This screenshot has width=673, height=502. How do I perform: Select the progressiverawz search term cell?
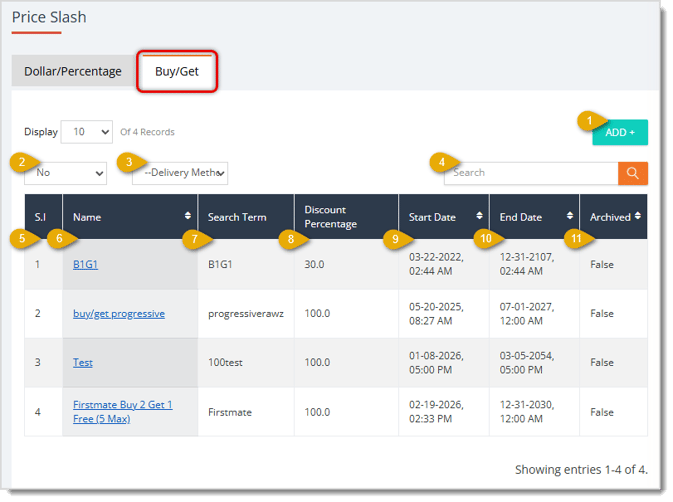tap(246, 314)
